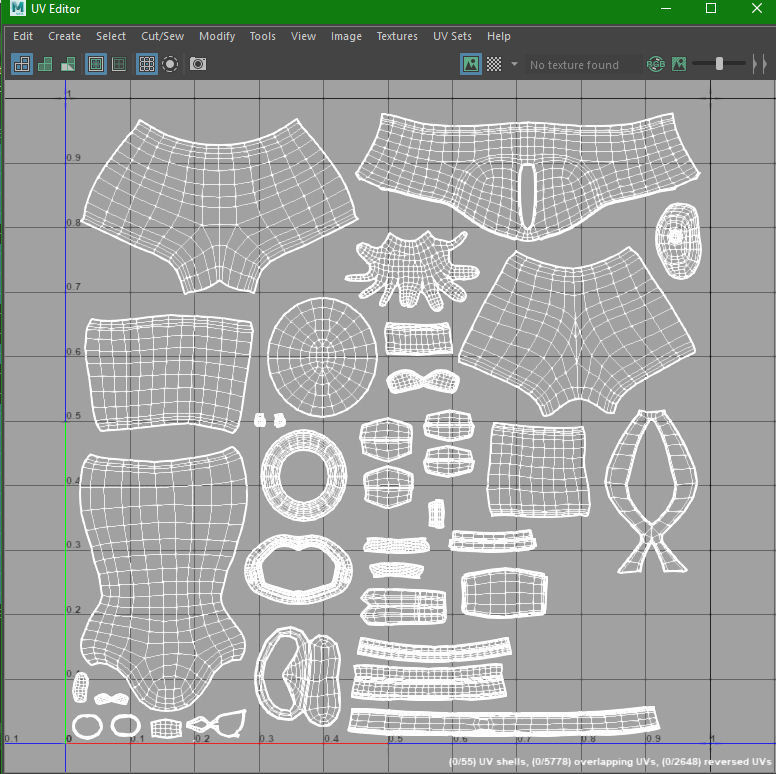Toggle wireframe UV display icon
This screenshot has height=774, width=776.
pyautogui.click(x=22, y=64)
